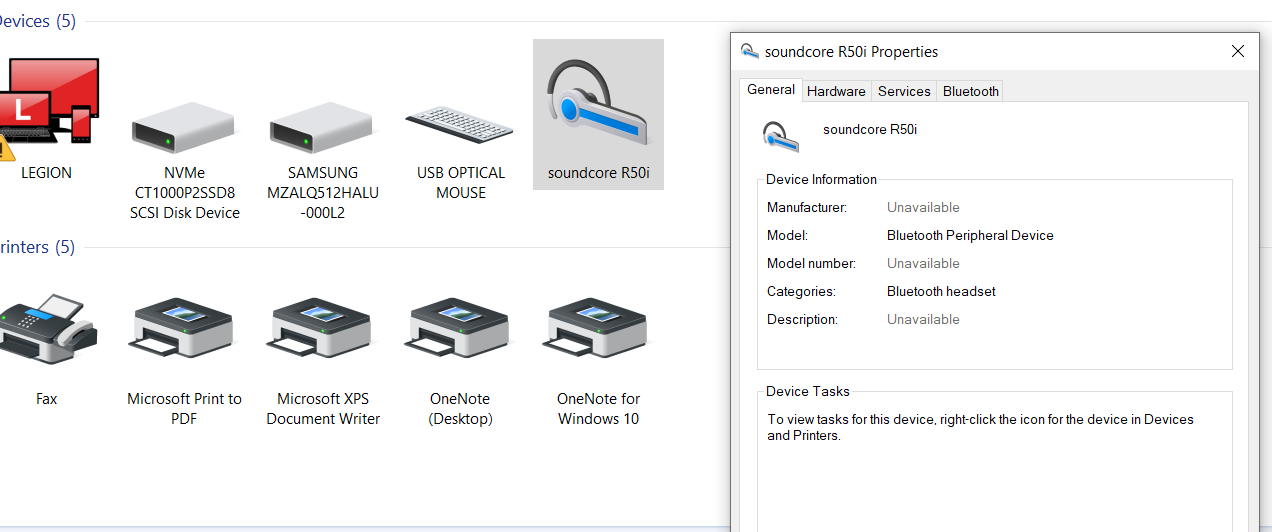Close the soundcore R50i Properties dialog

1238,52
